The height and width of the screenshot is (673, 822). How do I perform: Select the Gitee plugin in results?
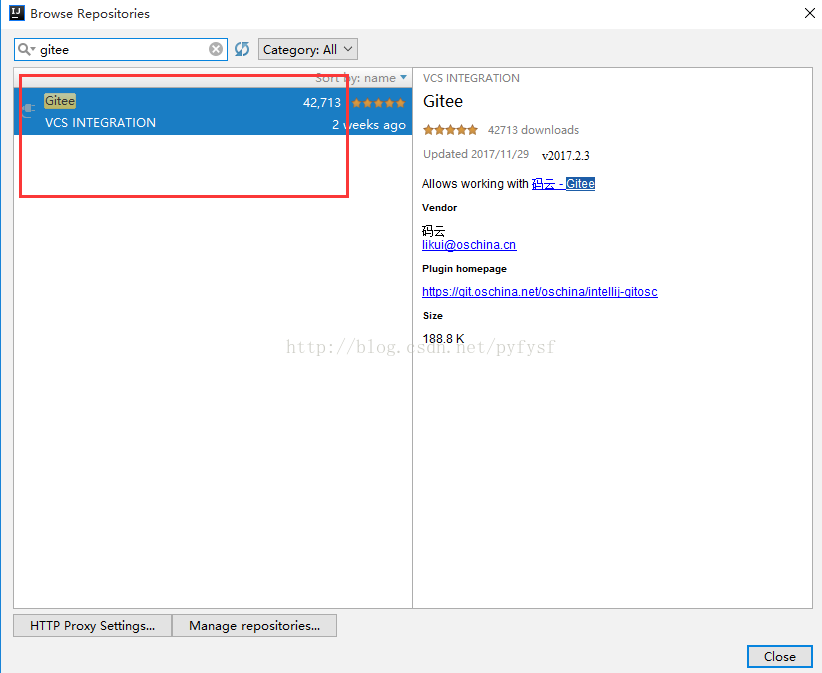(x=213, y=111)
